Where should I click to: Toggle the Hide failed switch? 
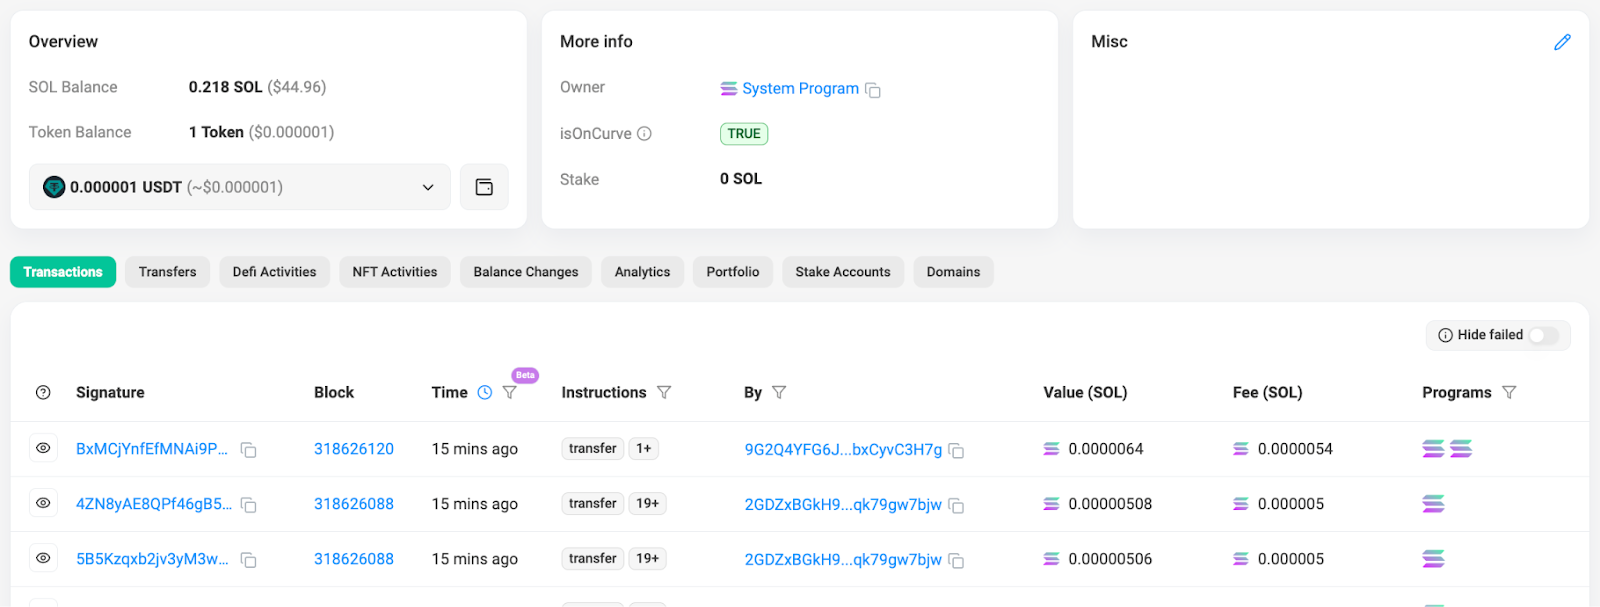point(1543,336)
